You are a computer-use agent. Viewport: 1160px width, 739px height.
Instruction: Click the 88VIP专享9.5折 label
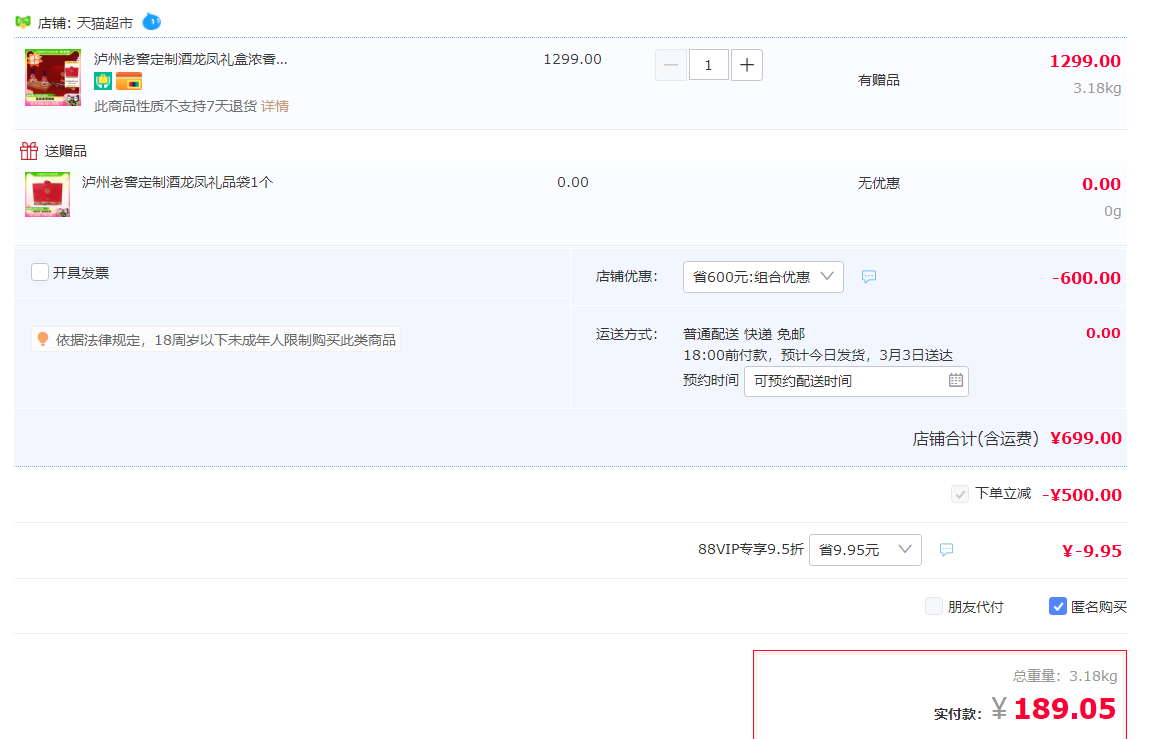pyautogui.click(x=750, y=550)
